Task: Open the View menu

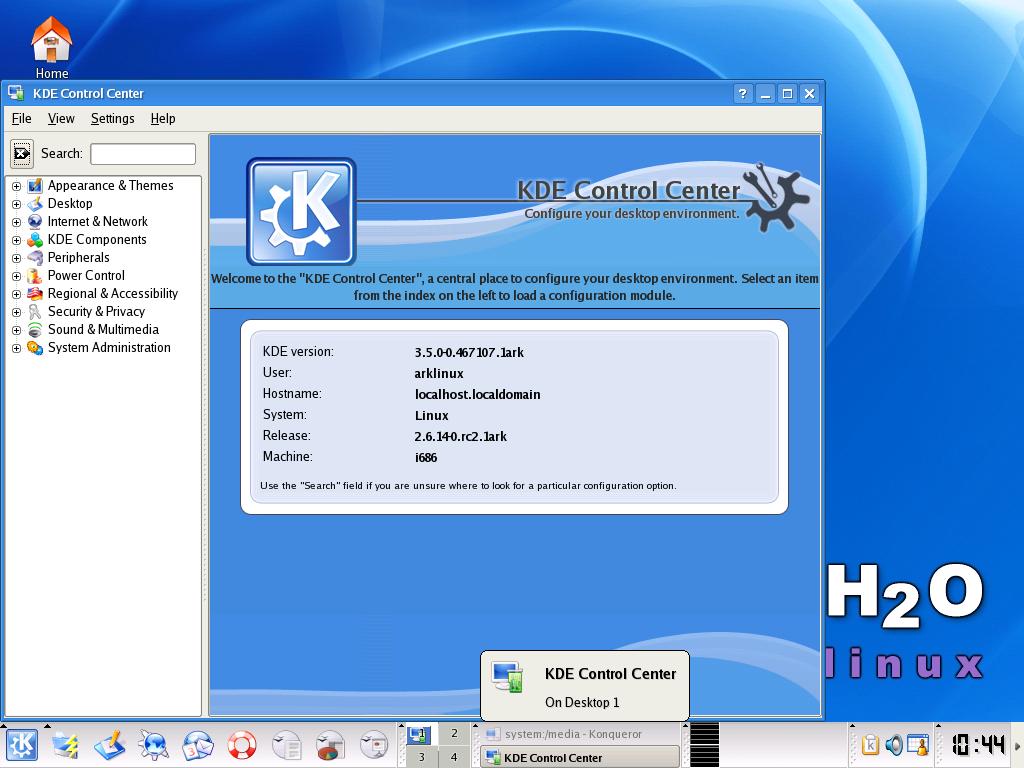Action: point(61,118)
